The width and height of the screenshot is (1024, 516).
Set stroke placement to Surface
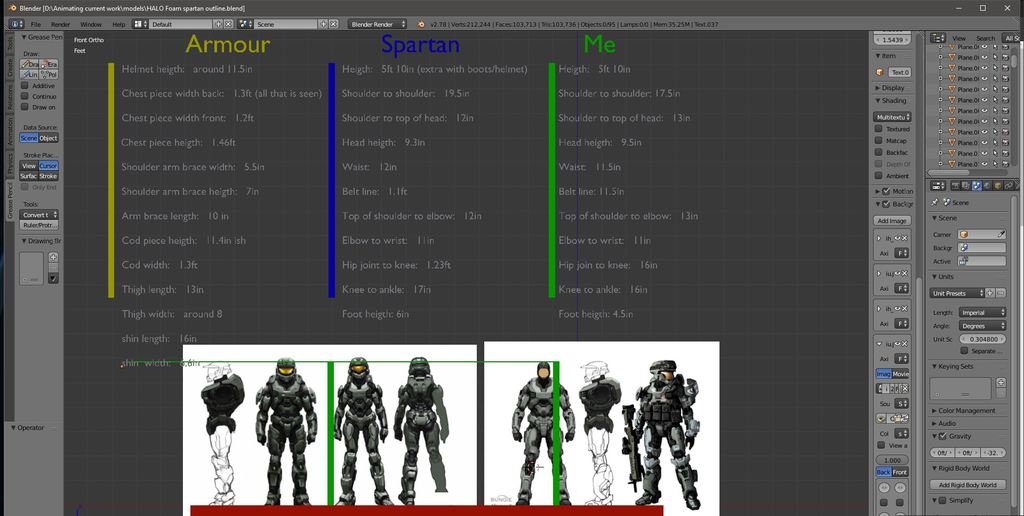coord(29,176)
